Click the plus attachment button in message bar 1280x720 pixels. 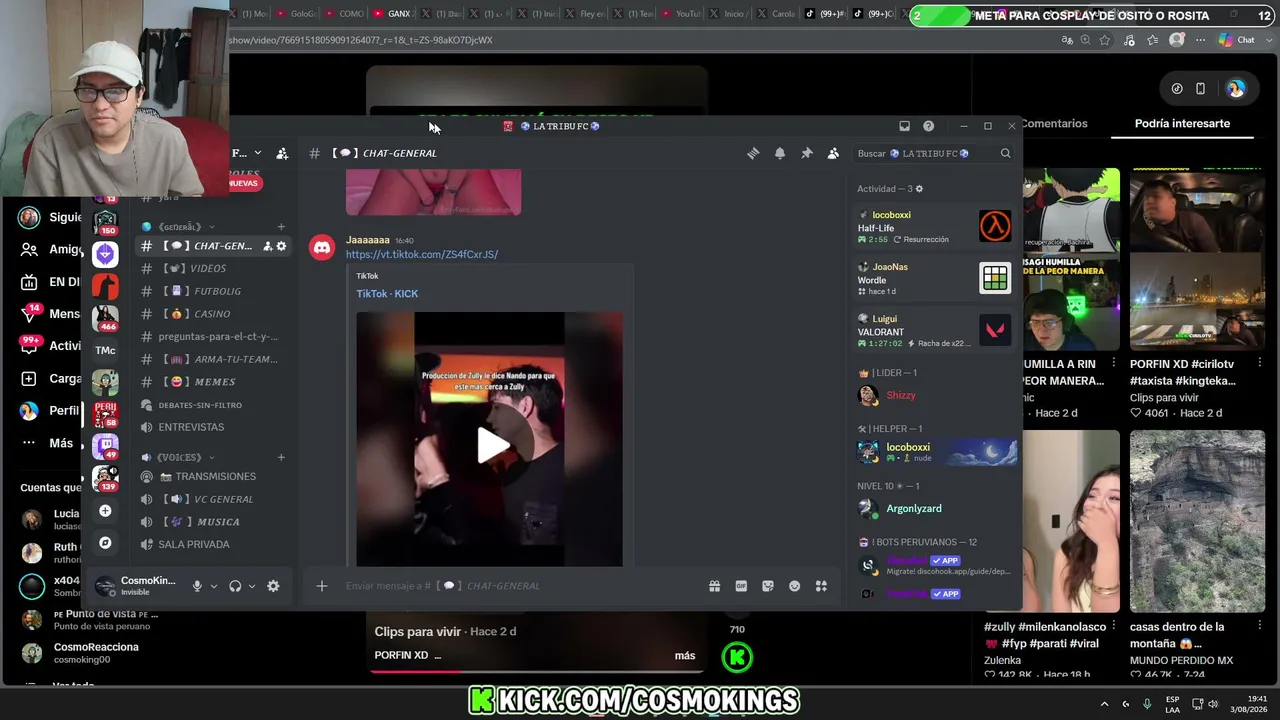[x=321, y=586]
